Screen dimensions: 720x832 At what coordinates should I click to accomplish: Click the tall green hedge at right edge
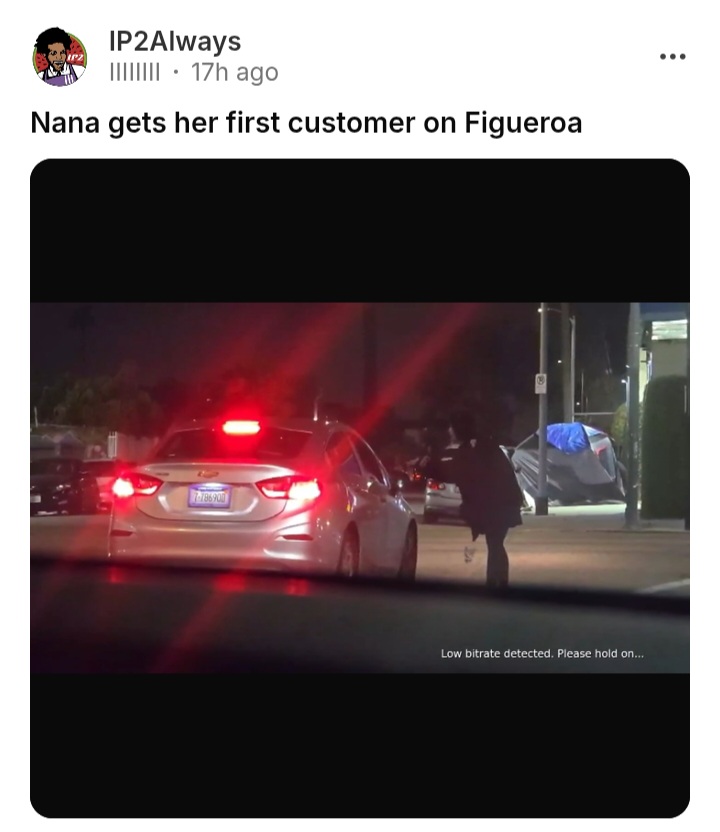tap(665, 447)
